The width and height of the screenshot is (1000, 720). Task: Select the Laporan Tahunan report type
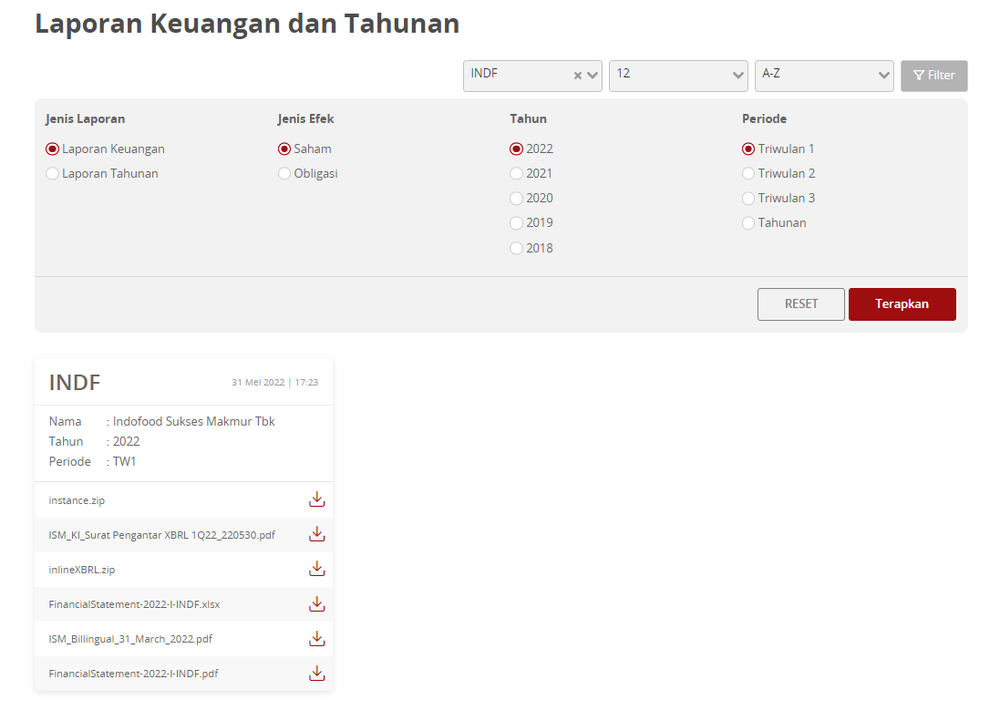click(x=51, y=173)
